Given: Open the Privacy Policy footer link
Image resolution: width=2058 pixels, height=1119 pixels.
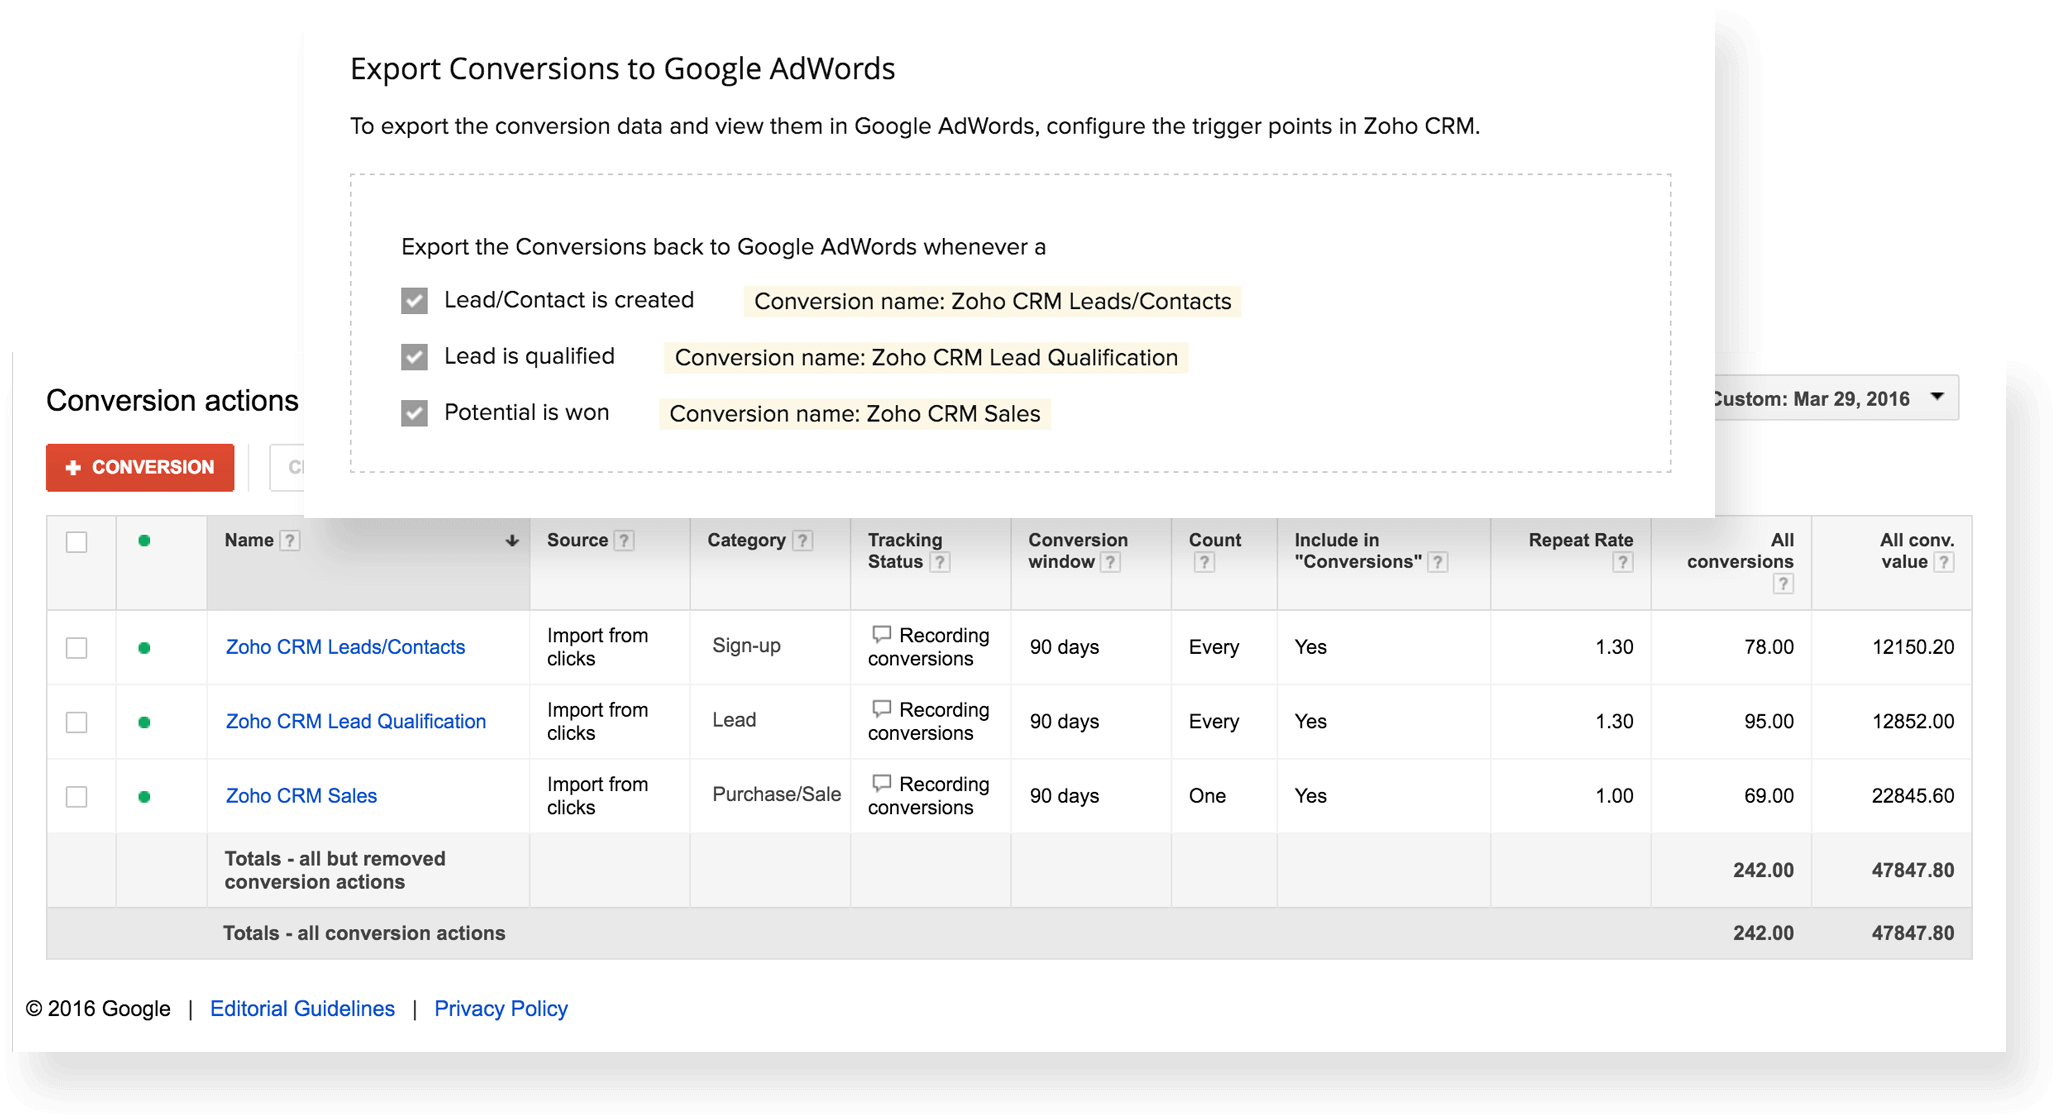Looking at the screenshot, I should tap(500, 1008).
